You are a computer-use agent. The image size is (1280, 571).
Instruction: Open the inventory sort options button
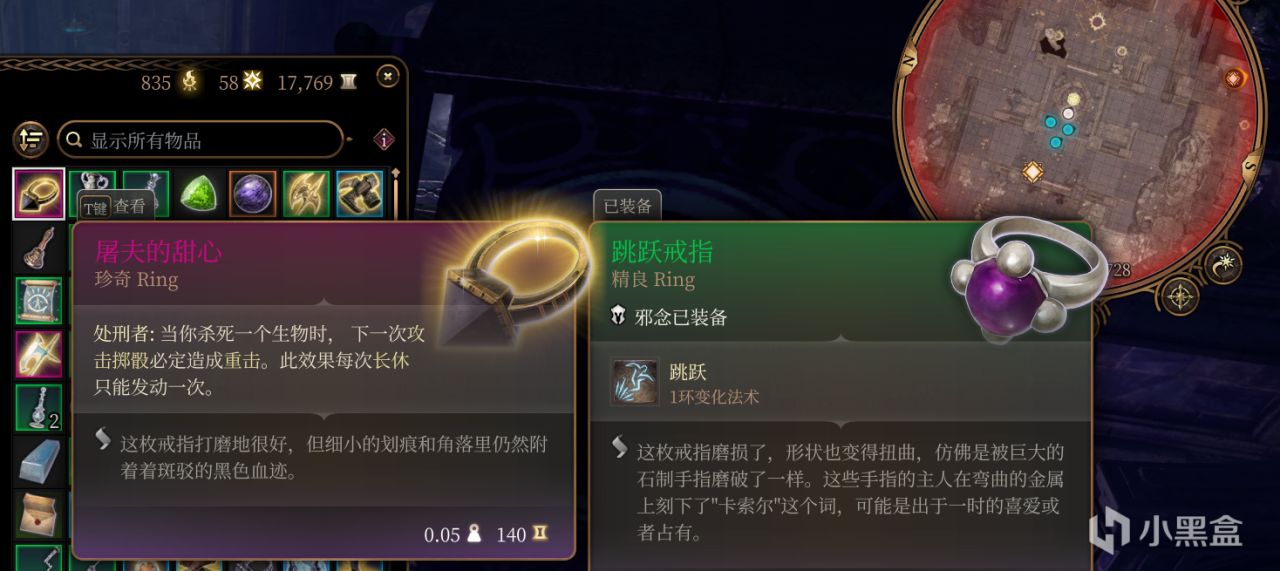pyautogui.click(x=31, y=139)
